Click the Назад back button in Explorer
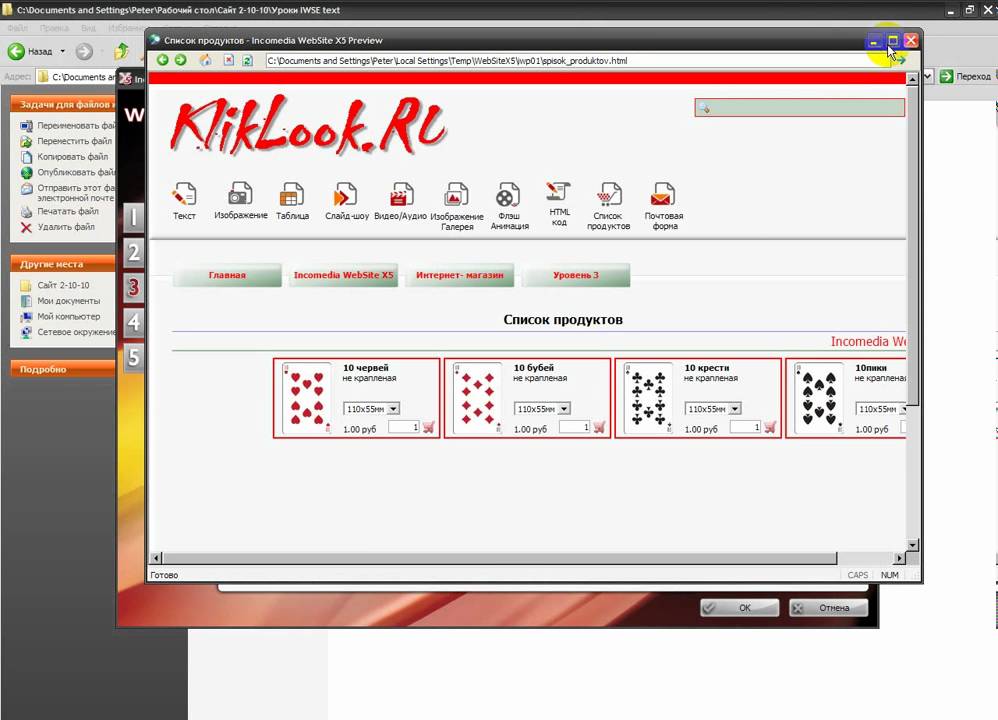The width and height of the screenshot is (998, 720). pos(30,51)
